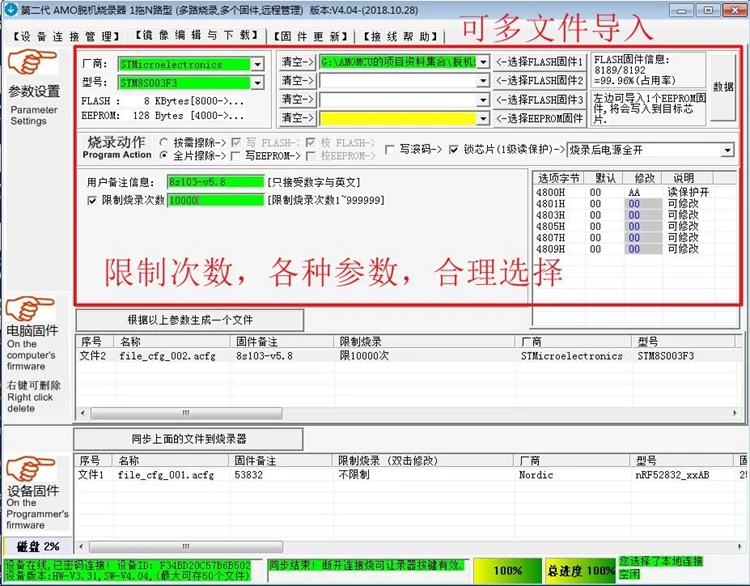Click 选项字节 column header

[x=558, y=178]
